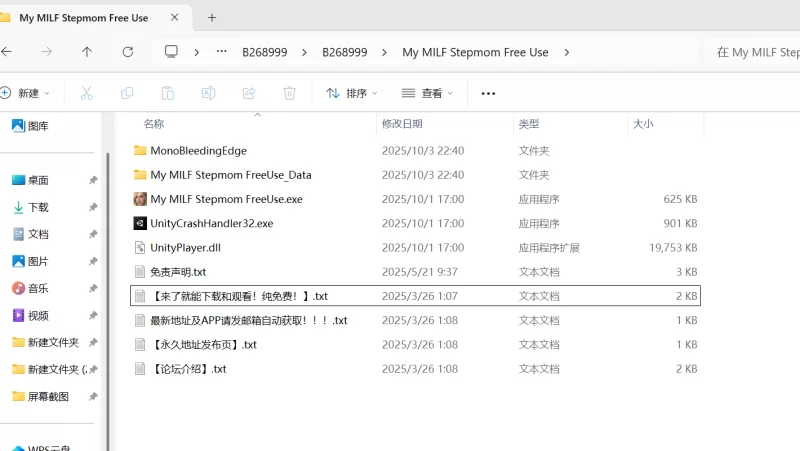Image resolution: width=800 pixels, height=451 pixels.
Task: Open 图片 in the sidebar
Action: (30, 261)
